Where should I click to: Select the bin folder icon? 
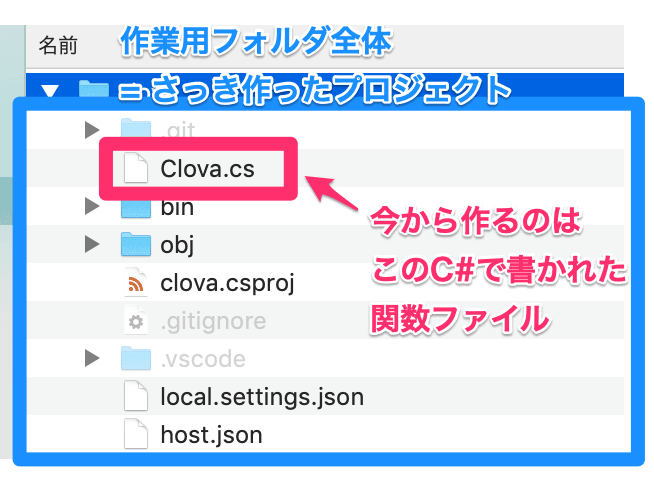point(135,209)
